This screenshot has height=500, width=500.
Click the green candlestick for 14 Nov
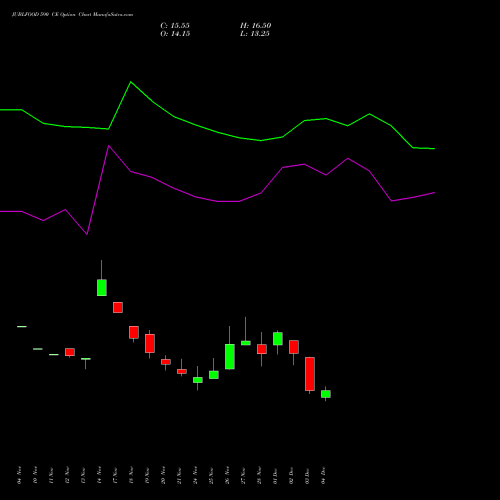click(x=102, y=288)
